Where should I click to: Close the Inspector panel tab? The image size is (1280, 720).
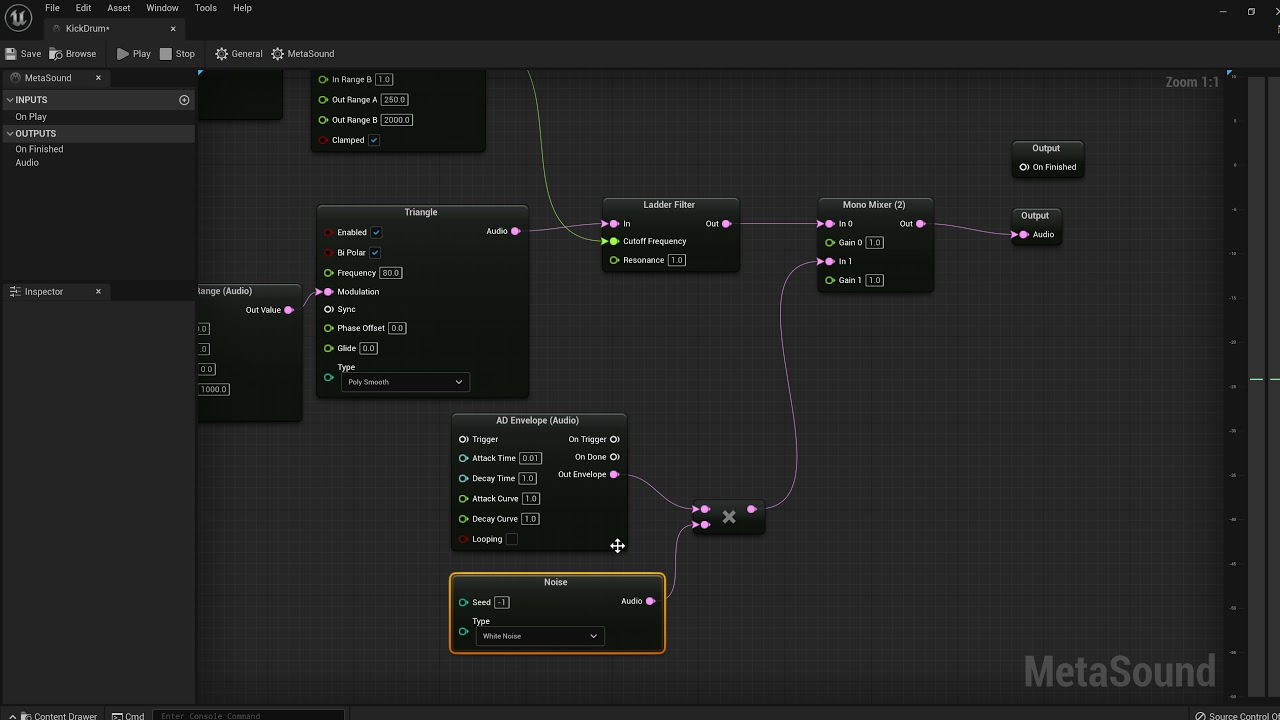(98, 292)
